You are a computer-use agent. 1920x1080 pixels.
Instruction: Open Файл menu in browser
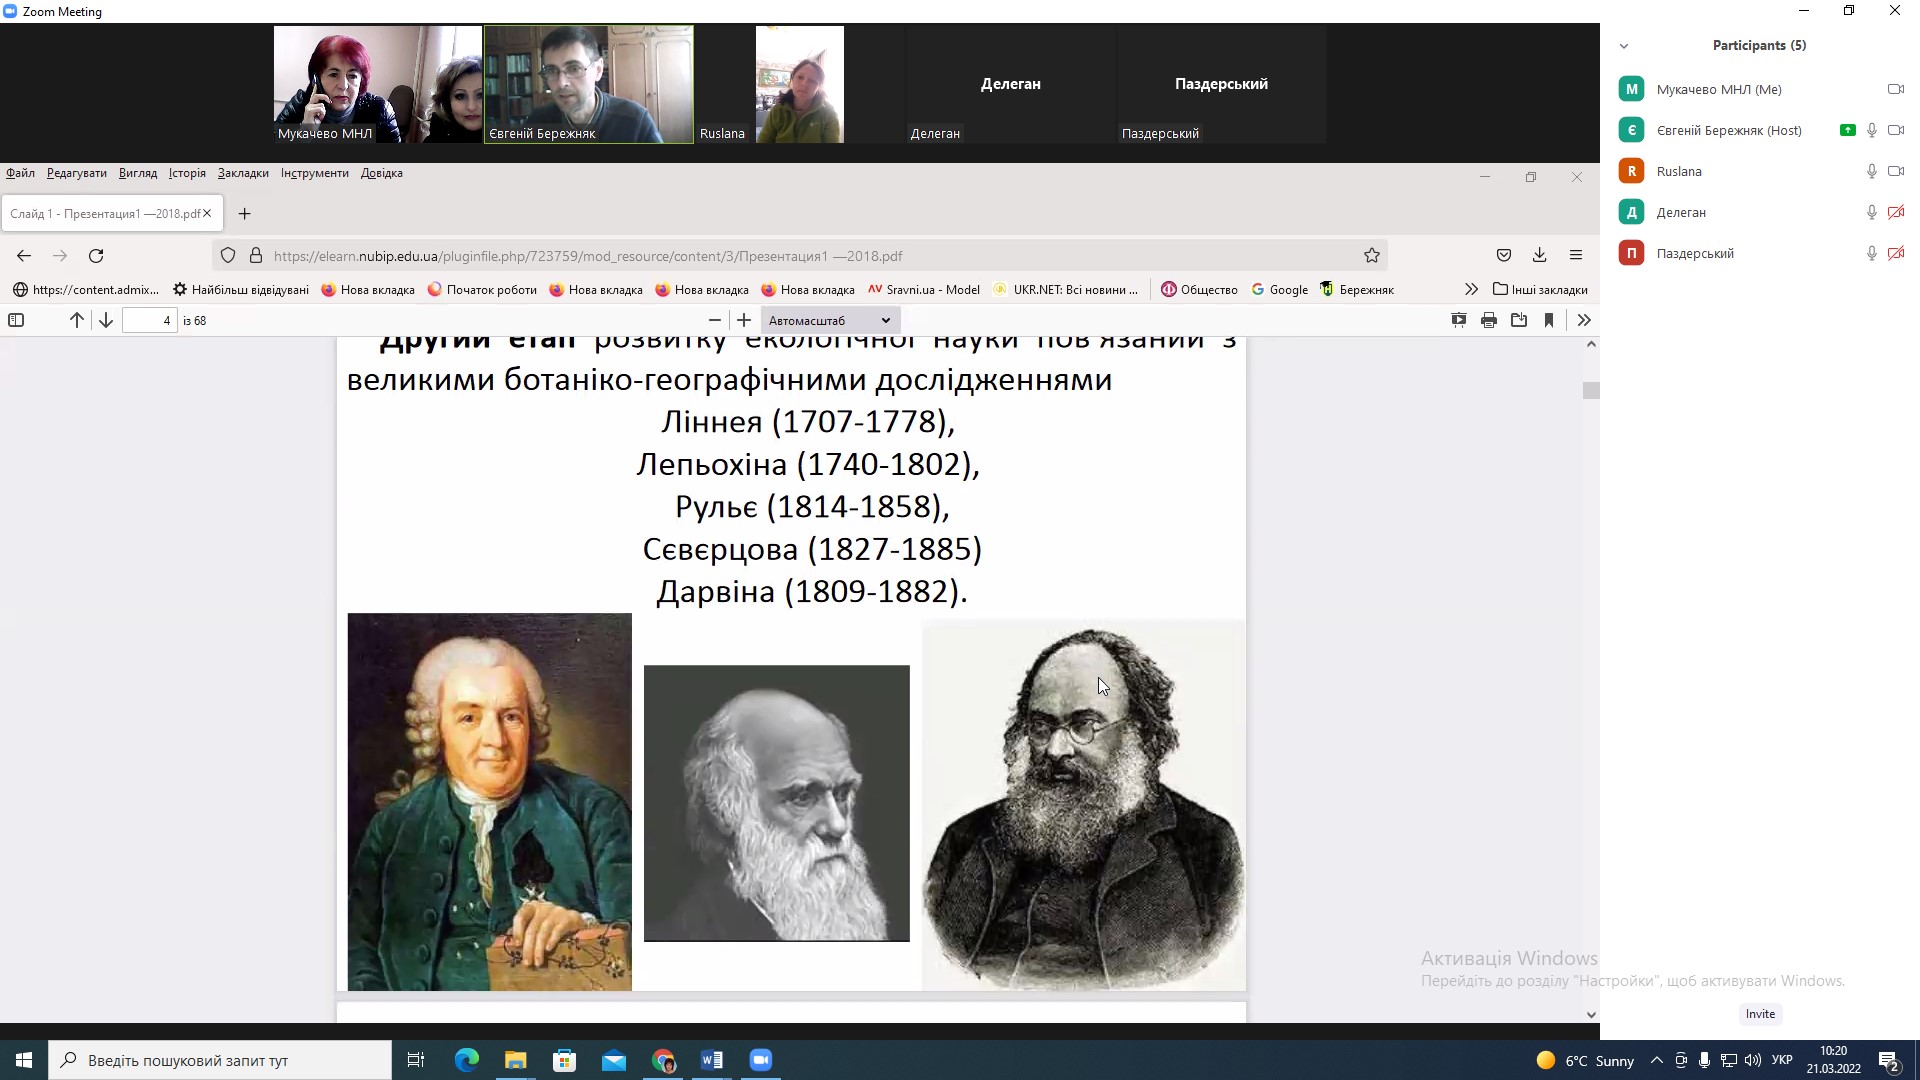[20, 173]
